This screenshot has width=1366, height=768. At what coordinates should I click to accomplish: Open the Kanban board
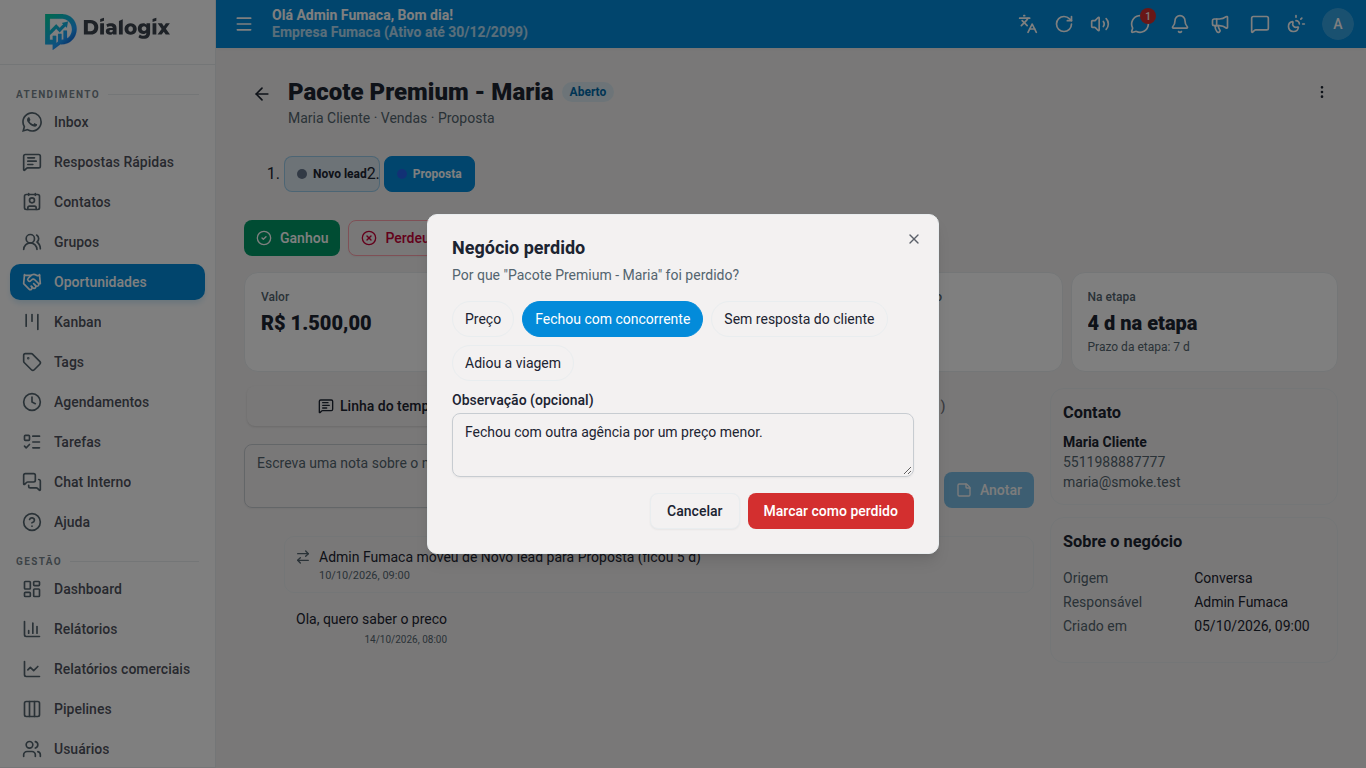(x=108, y=322)
